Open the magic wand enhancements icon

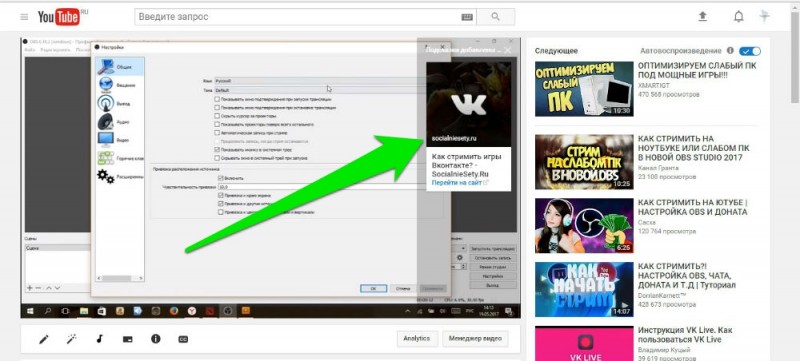(x=71, y=339)
